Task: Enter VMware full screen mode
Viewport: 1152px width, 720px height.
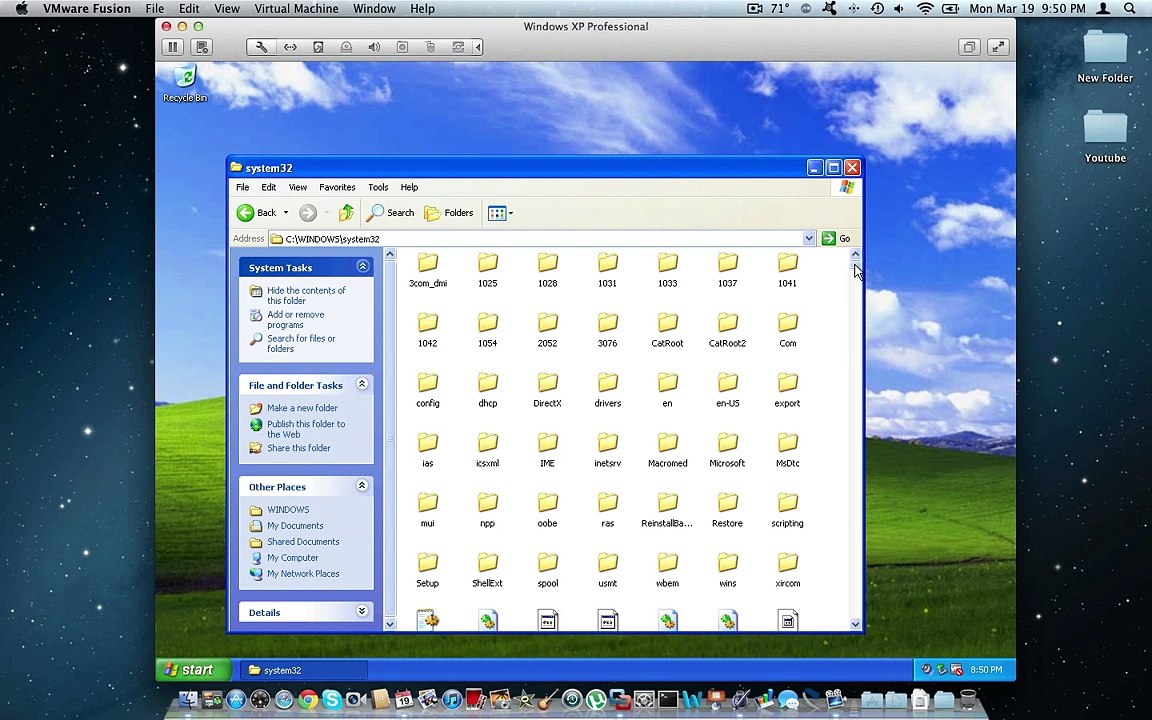Action: (x=998, y=47)
